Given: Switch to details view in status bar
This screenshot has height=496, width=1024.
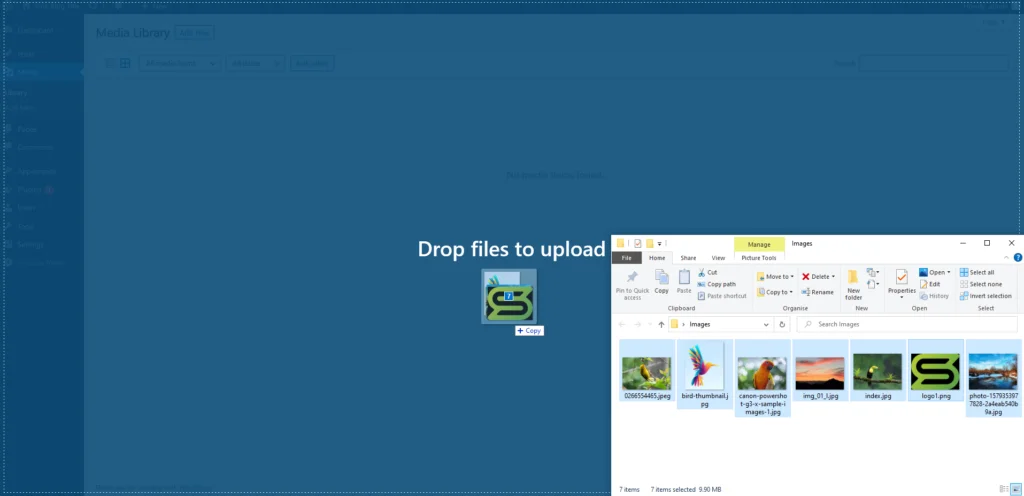Looking at the screenshot, I should 1004,490.
